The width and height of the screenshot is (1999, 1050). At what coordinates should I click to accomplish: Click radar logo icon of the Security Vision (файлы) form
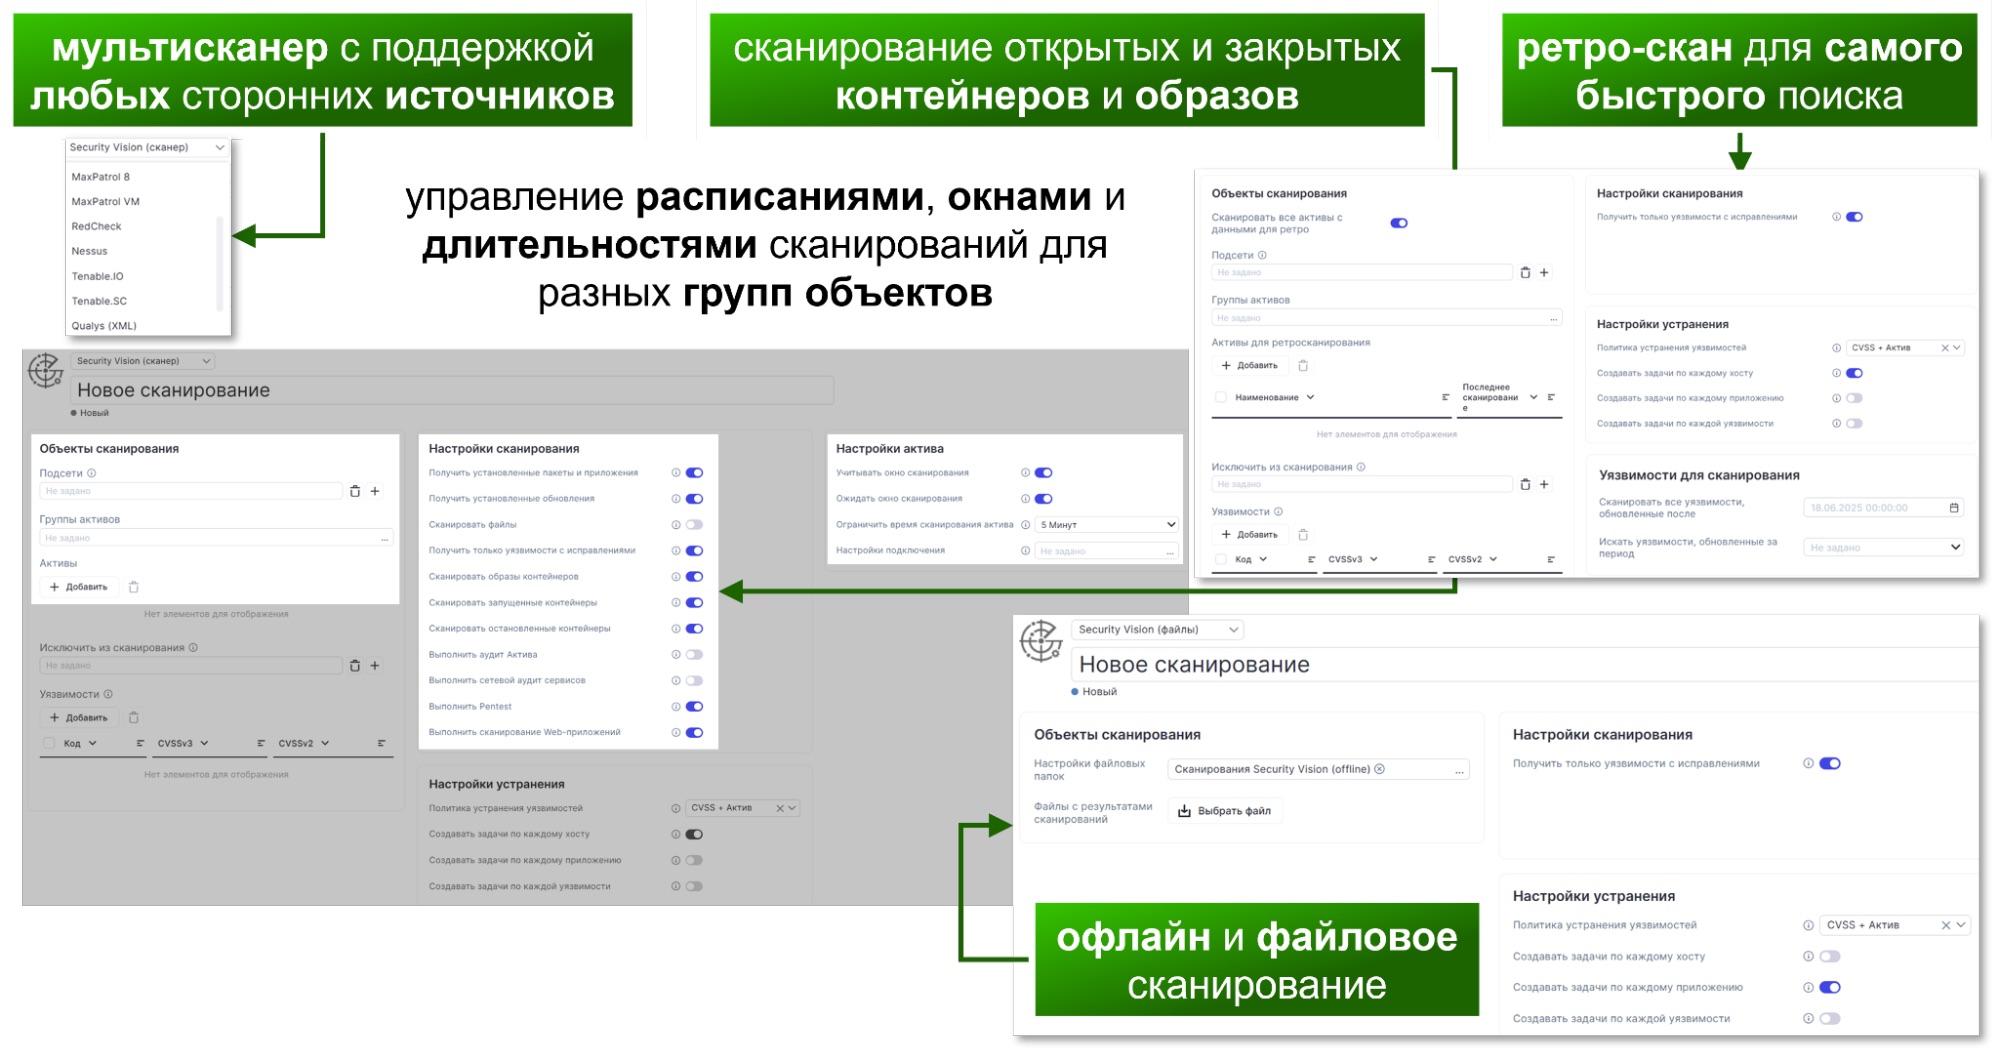(1040, 640)
